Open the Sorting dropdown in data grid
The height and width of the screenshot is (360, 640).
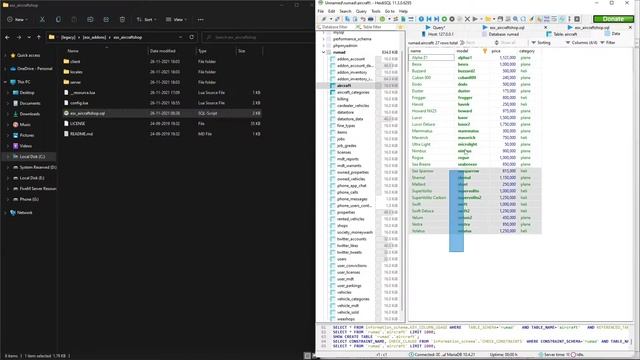pos(541,42)
